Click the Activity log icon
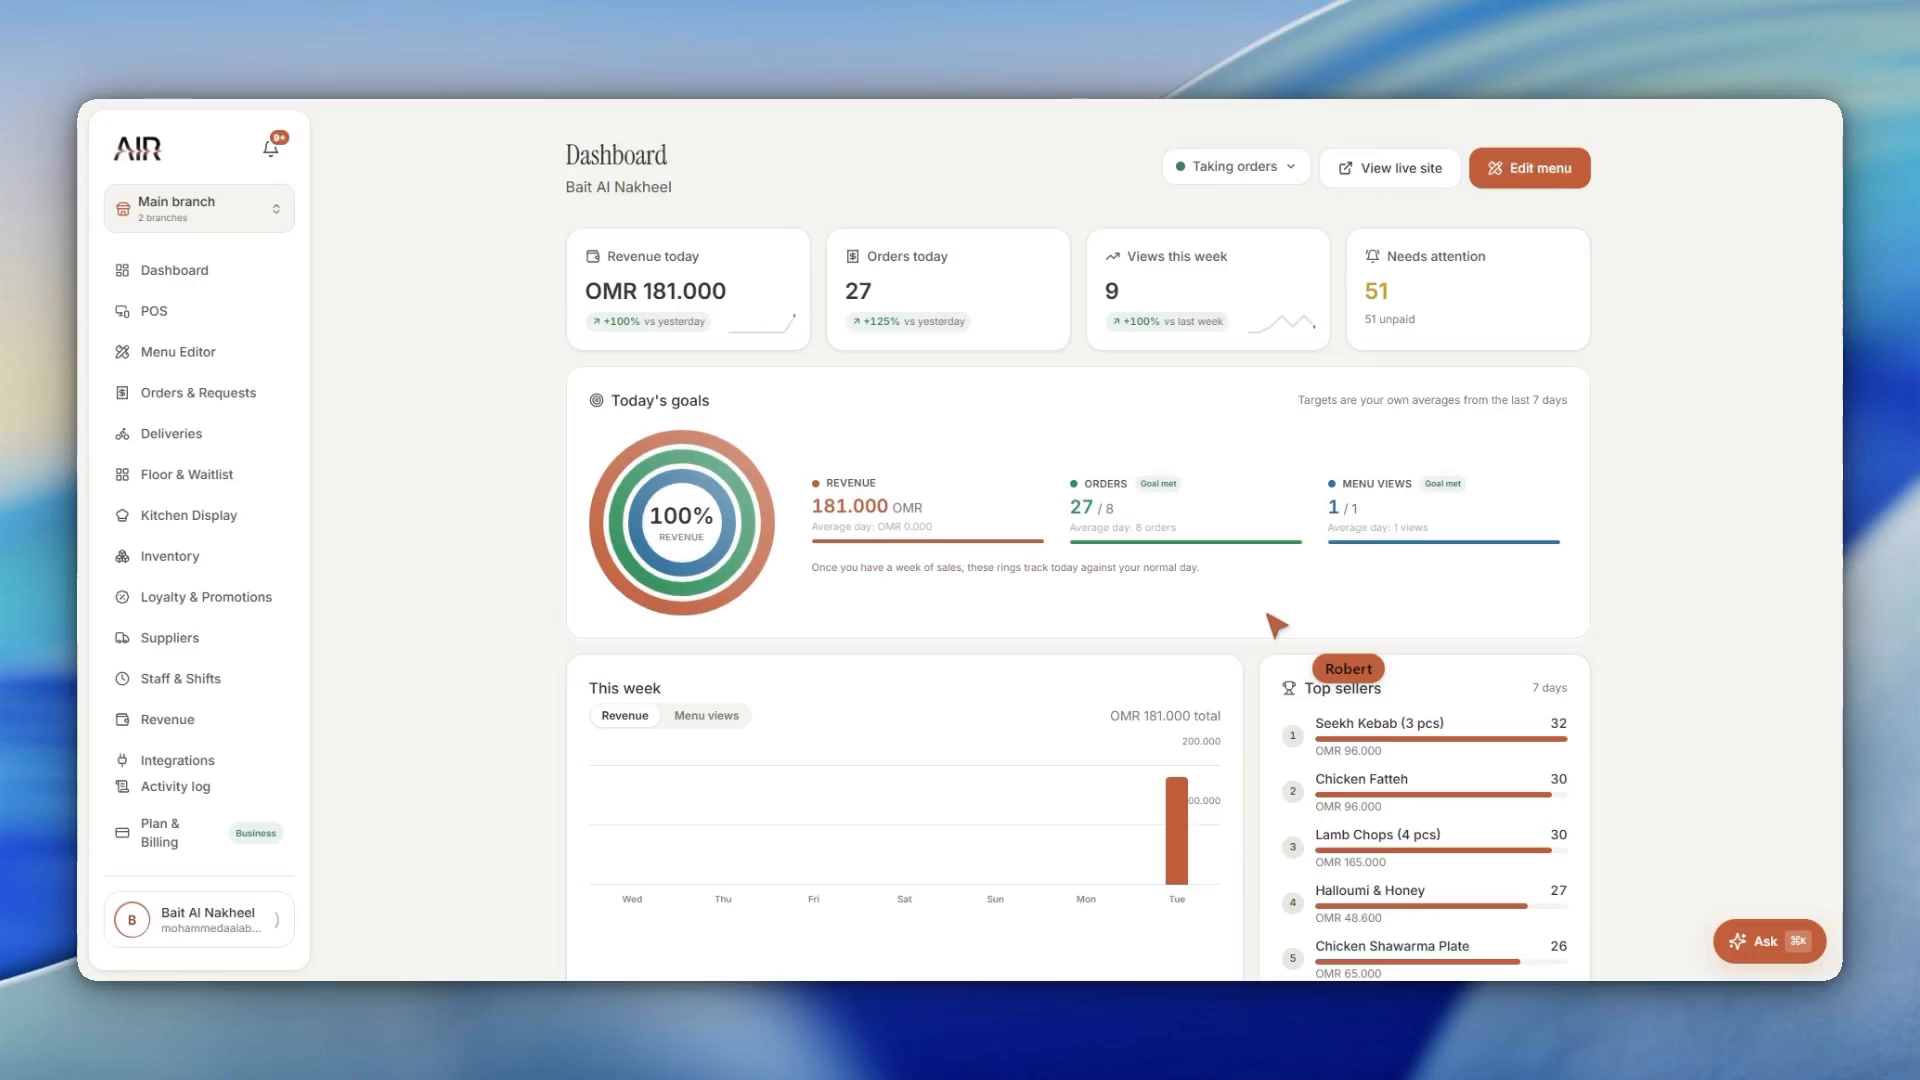The width and height of the screenshot is (1920, 1080). [x=122, y=787]
